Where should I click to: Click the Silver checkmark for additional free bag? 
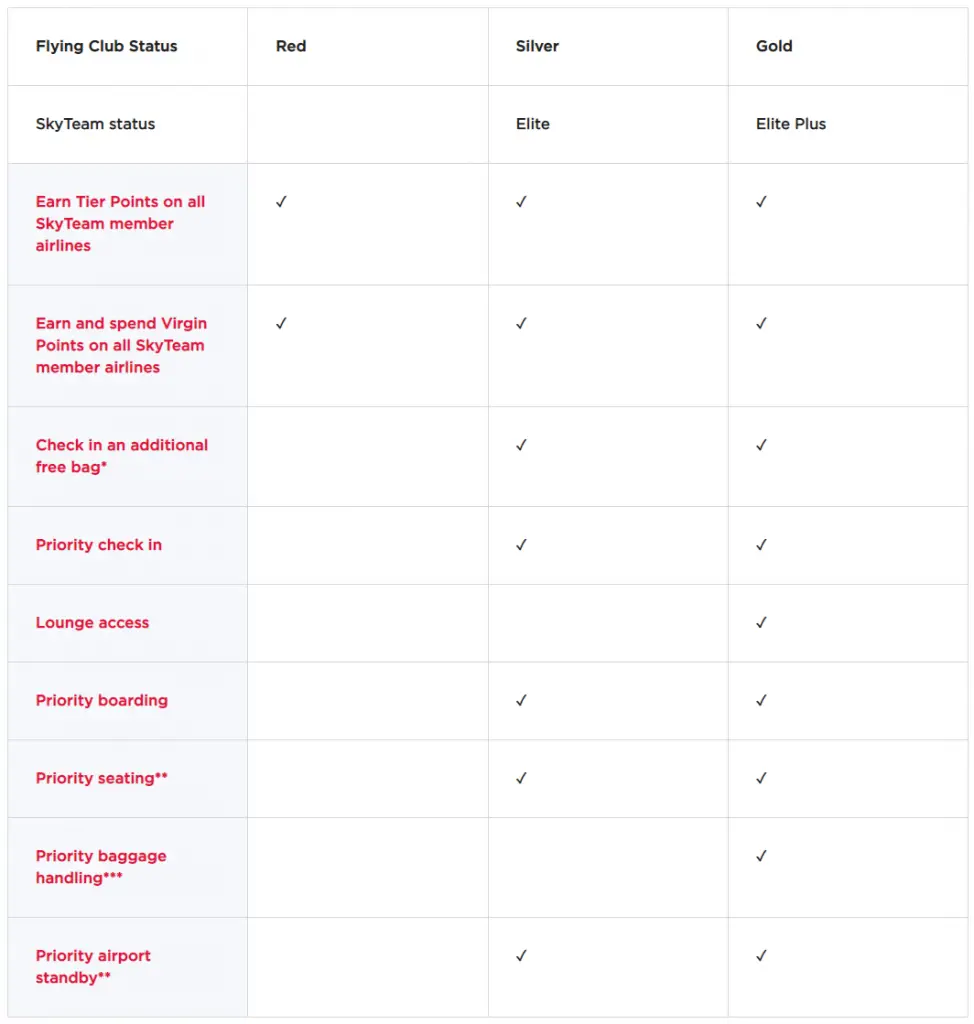[x=521, y=445]
